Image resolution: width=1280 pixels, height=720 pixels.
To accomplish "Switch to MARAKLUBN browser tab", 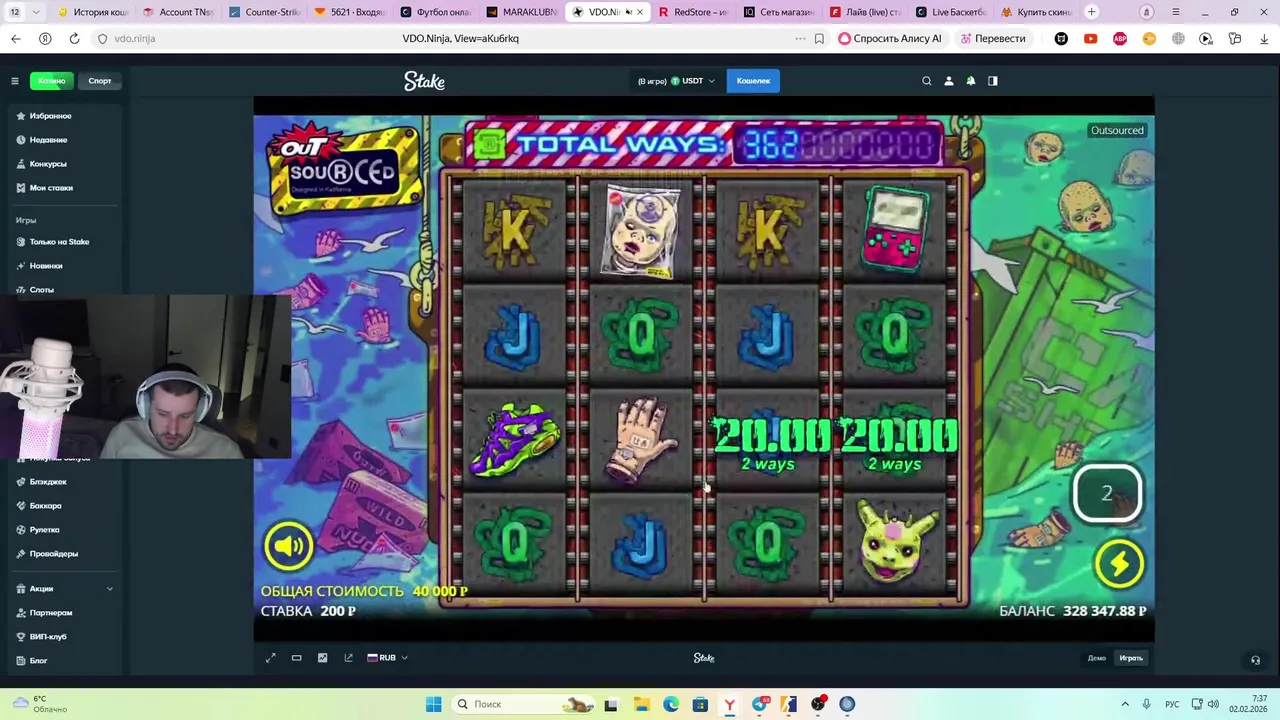I will click(x=521, y=12).
